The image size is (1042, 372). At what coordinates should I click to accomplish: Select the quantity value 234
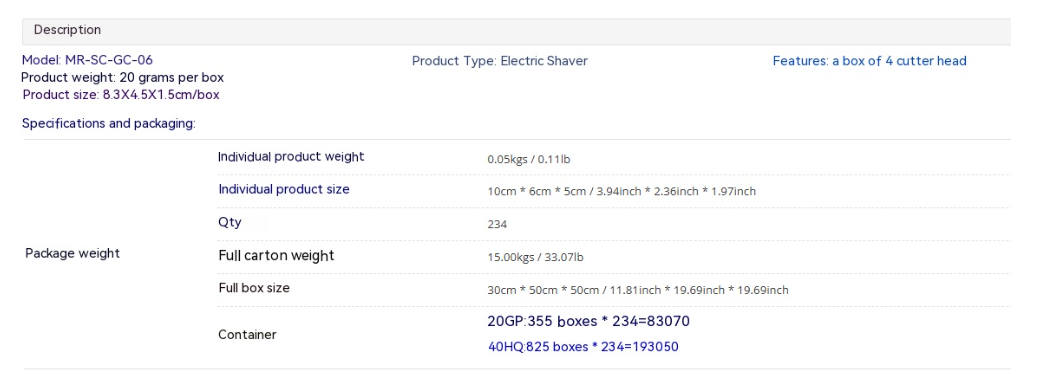(497, 225)
